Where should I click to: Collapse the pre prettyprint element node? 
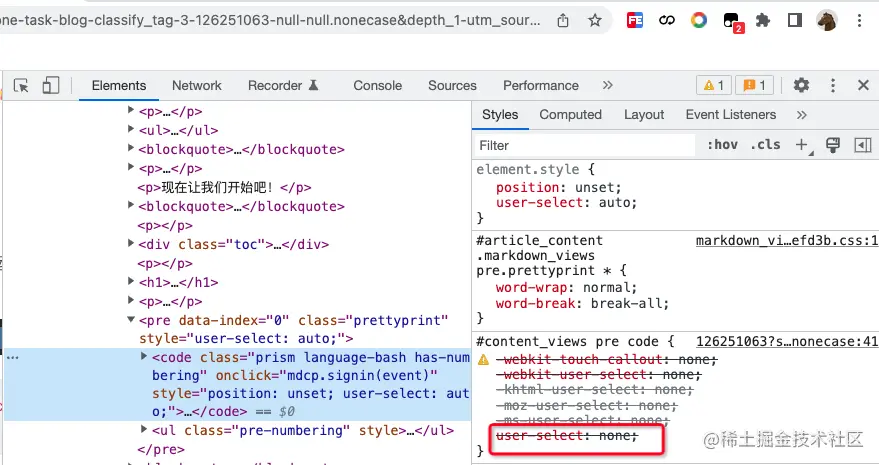click(131, 319)
